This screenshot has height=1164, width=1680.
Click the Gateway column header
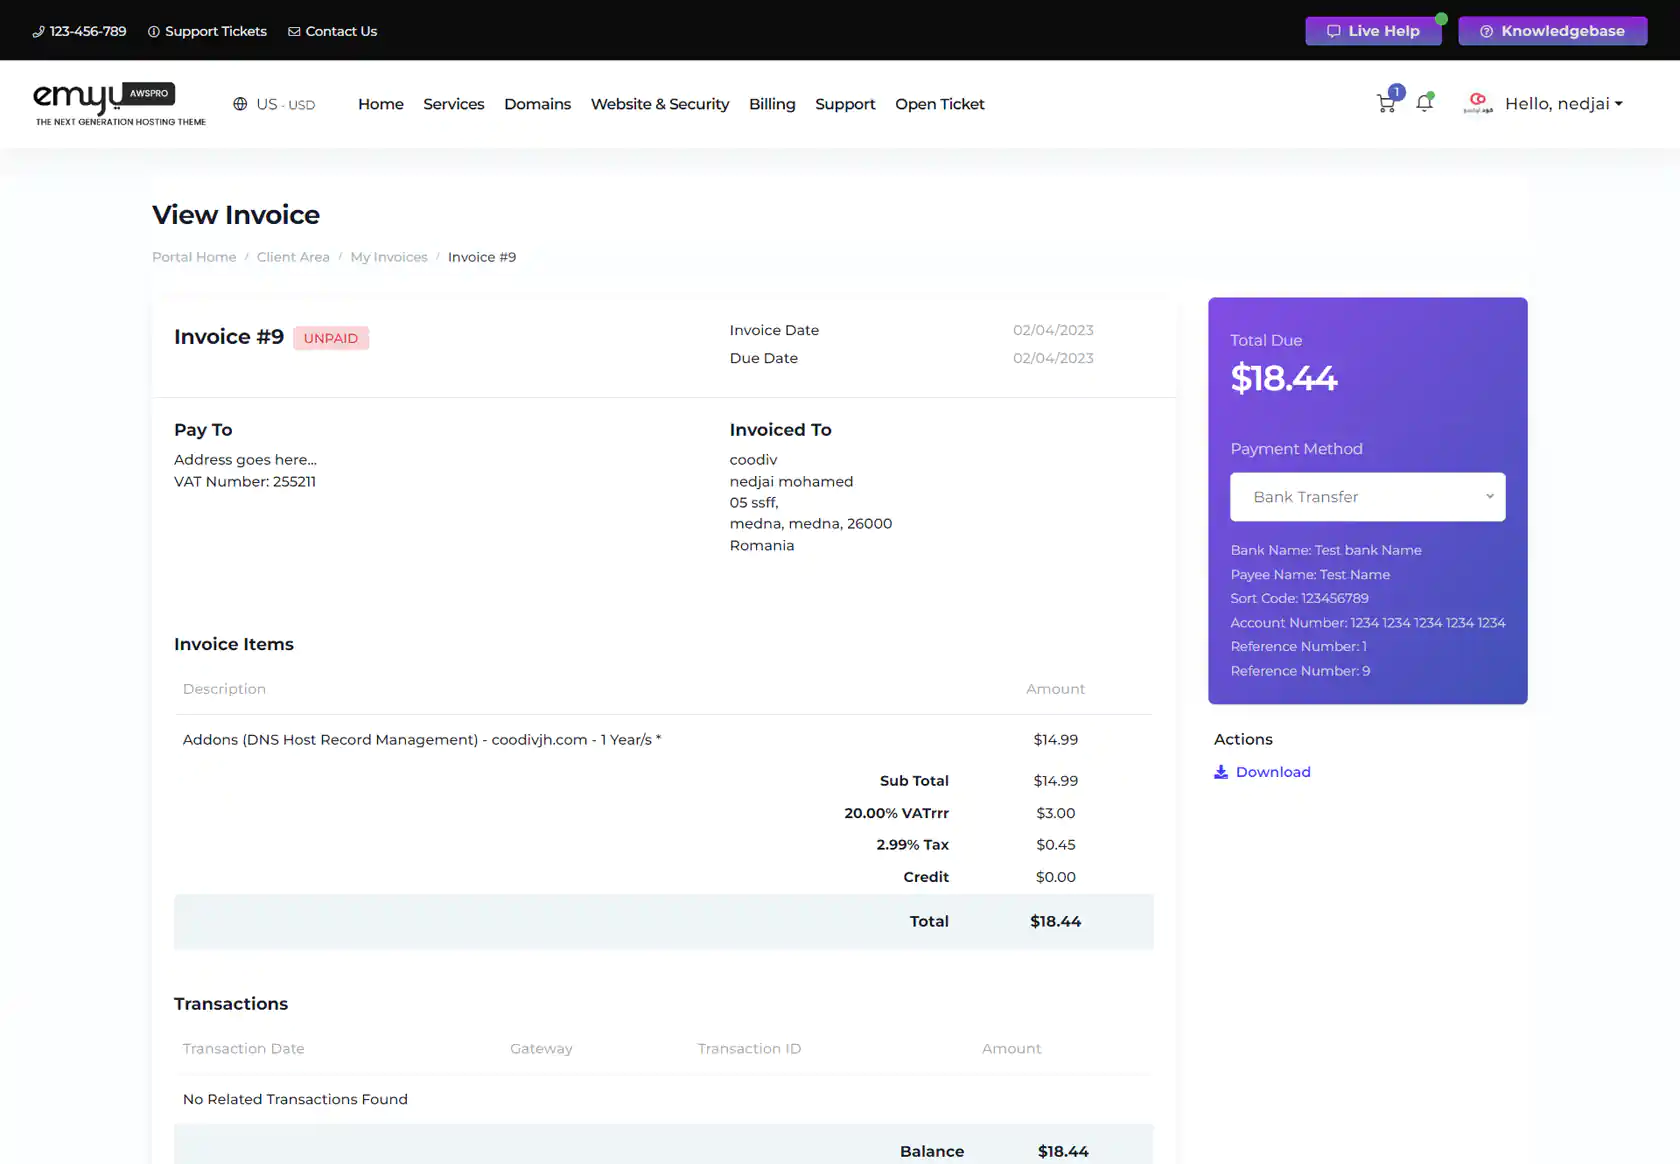pyautogui.click(x=541, y=1049)
